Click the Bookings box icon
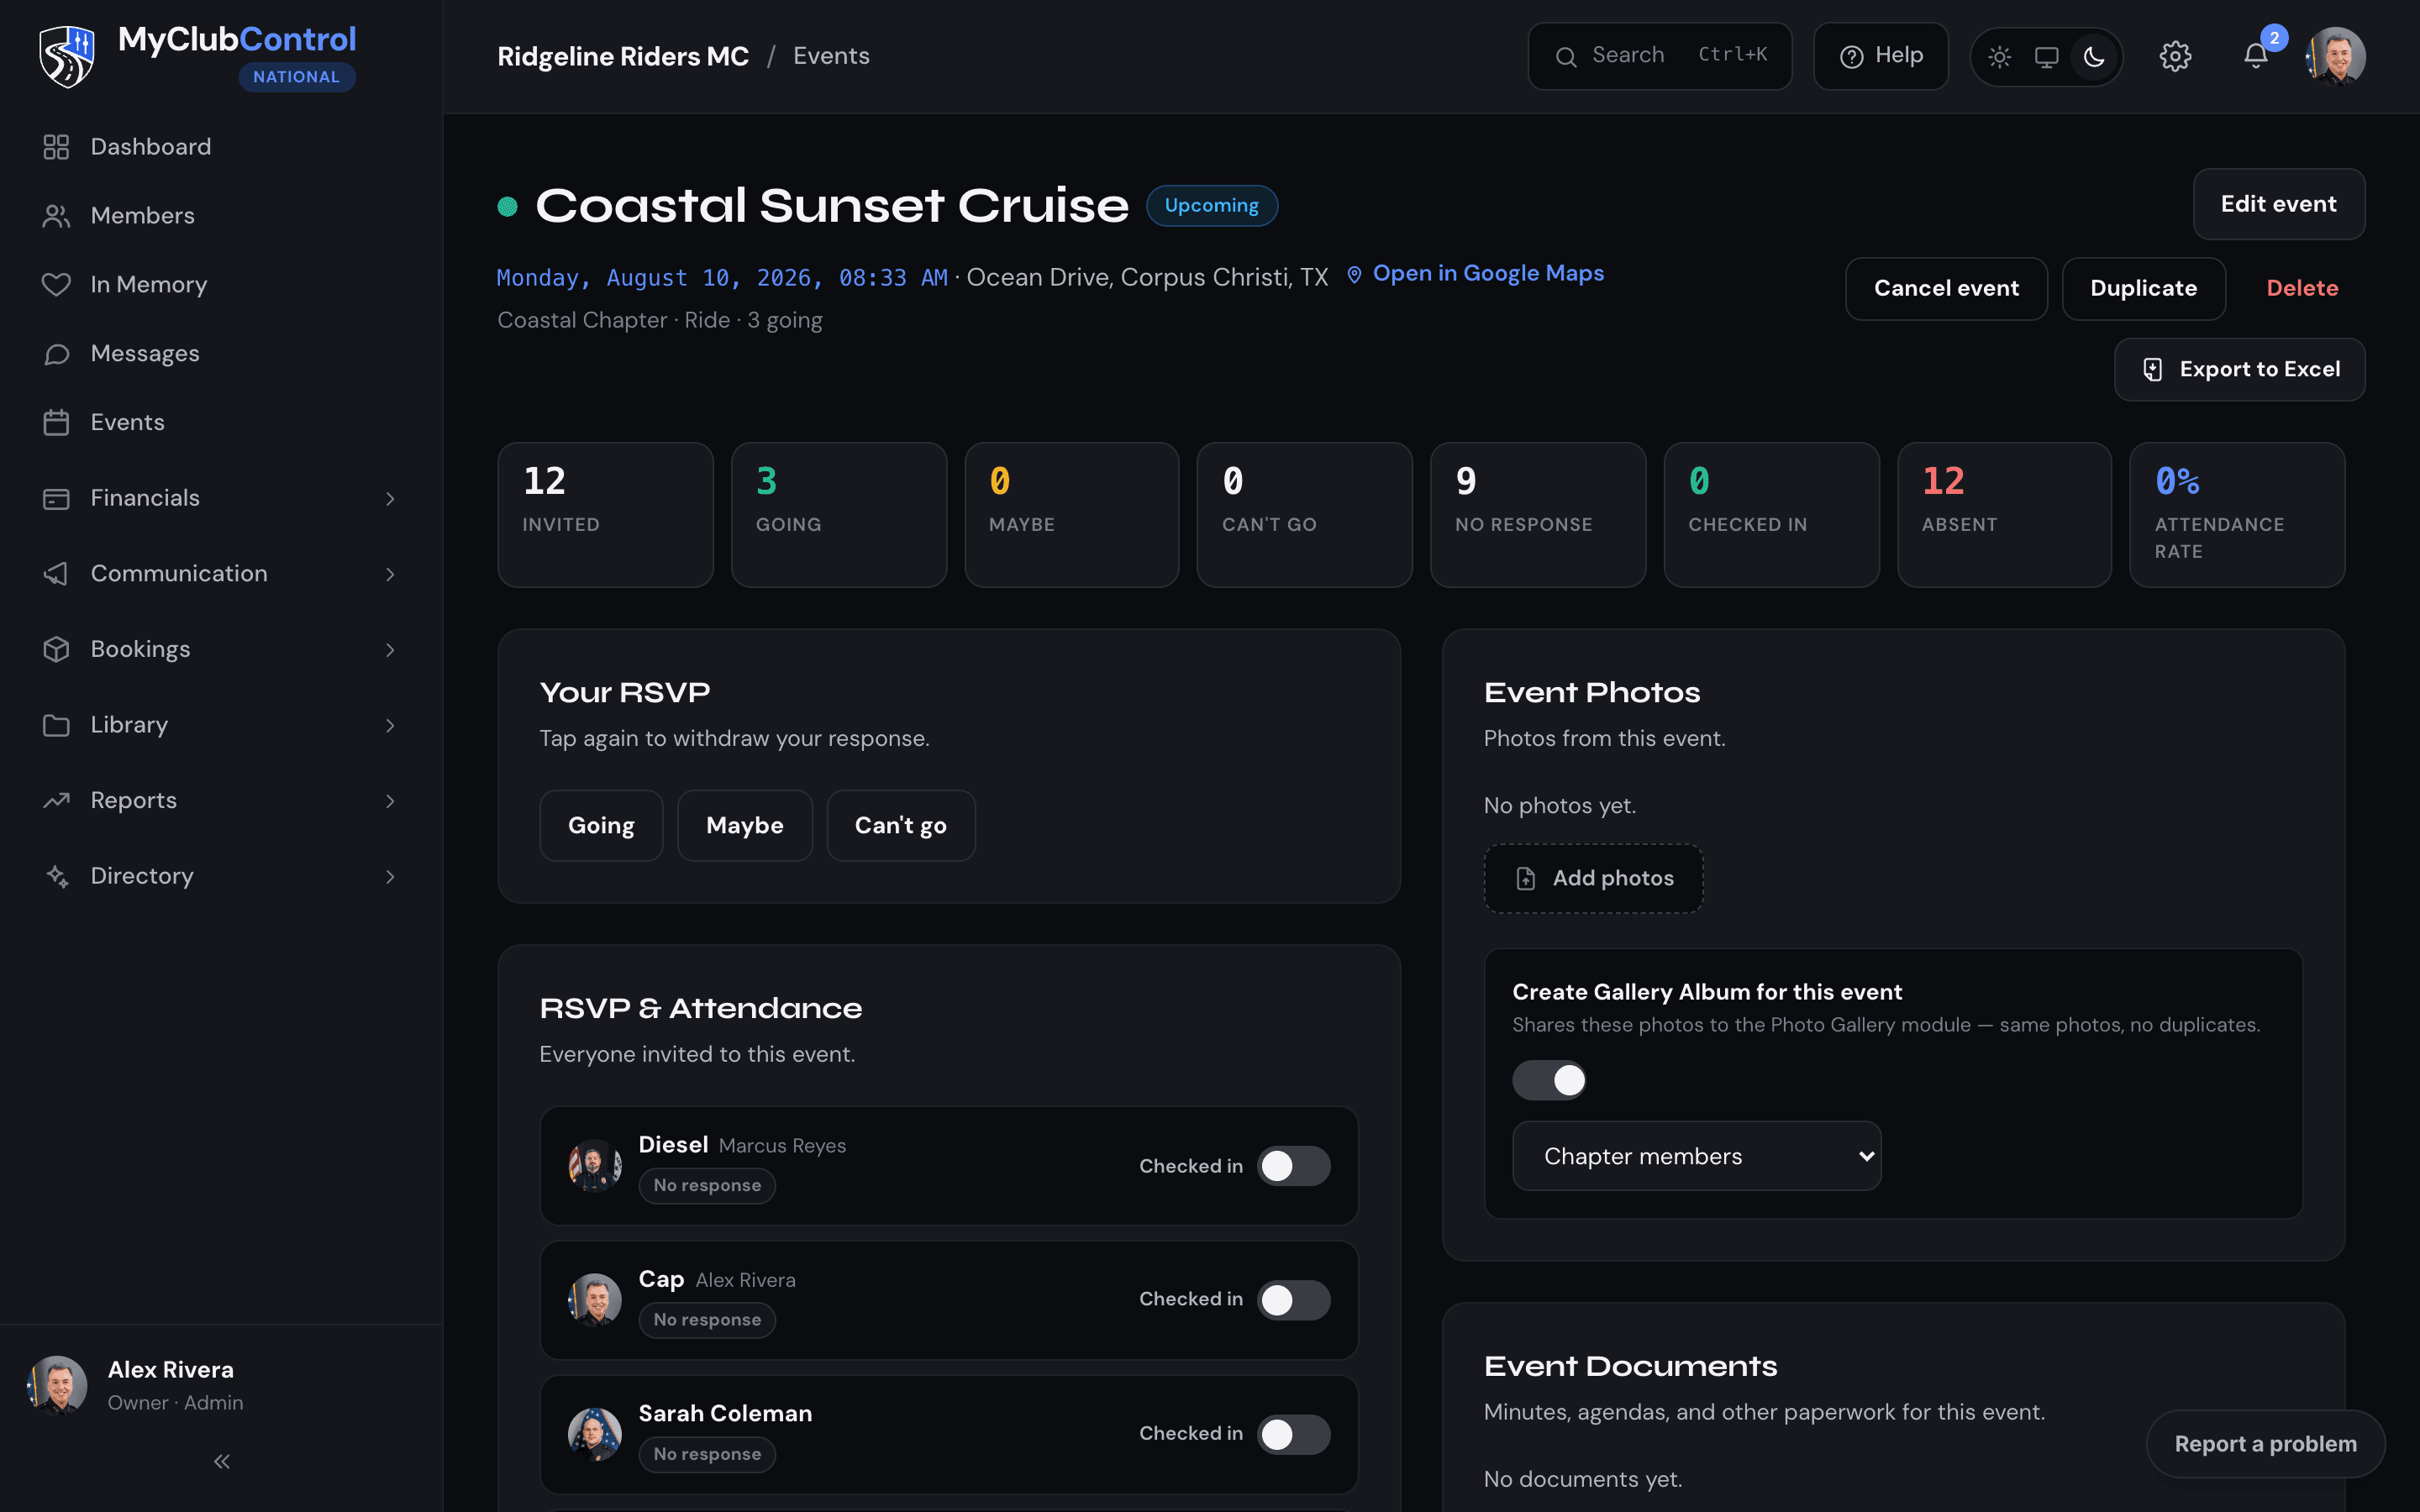This screenshot has width=2420, height=1512. (x=56, y=649)
